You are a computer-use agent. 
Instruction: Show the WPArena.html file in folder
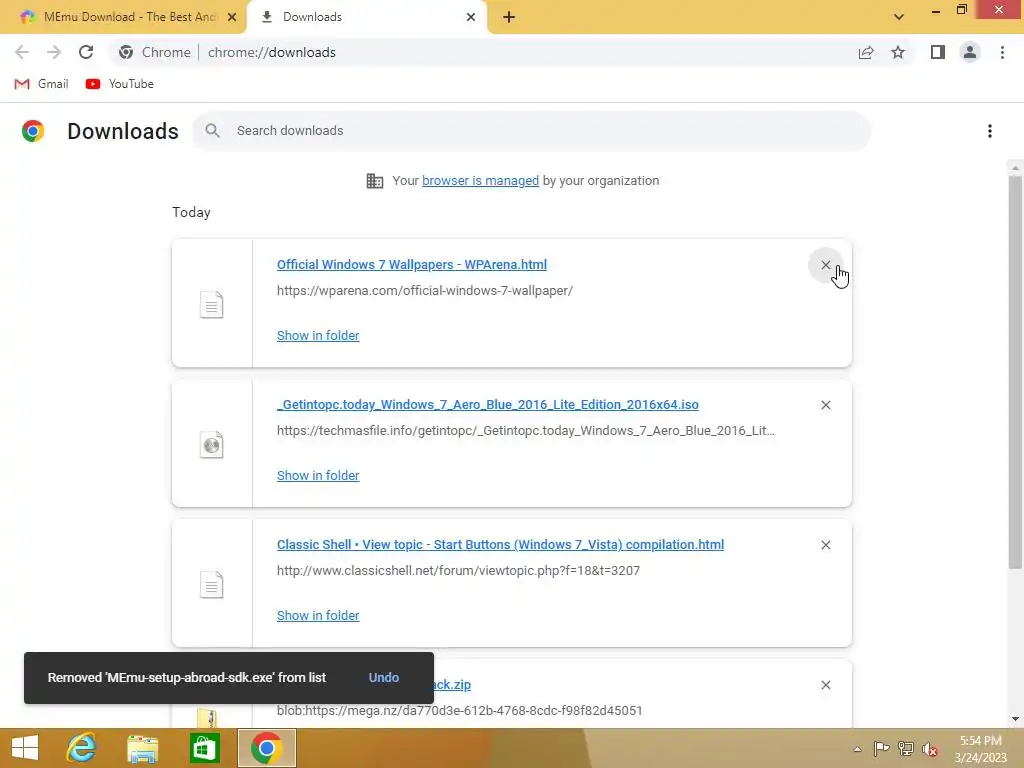point(318,335)
